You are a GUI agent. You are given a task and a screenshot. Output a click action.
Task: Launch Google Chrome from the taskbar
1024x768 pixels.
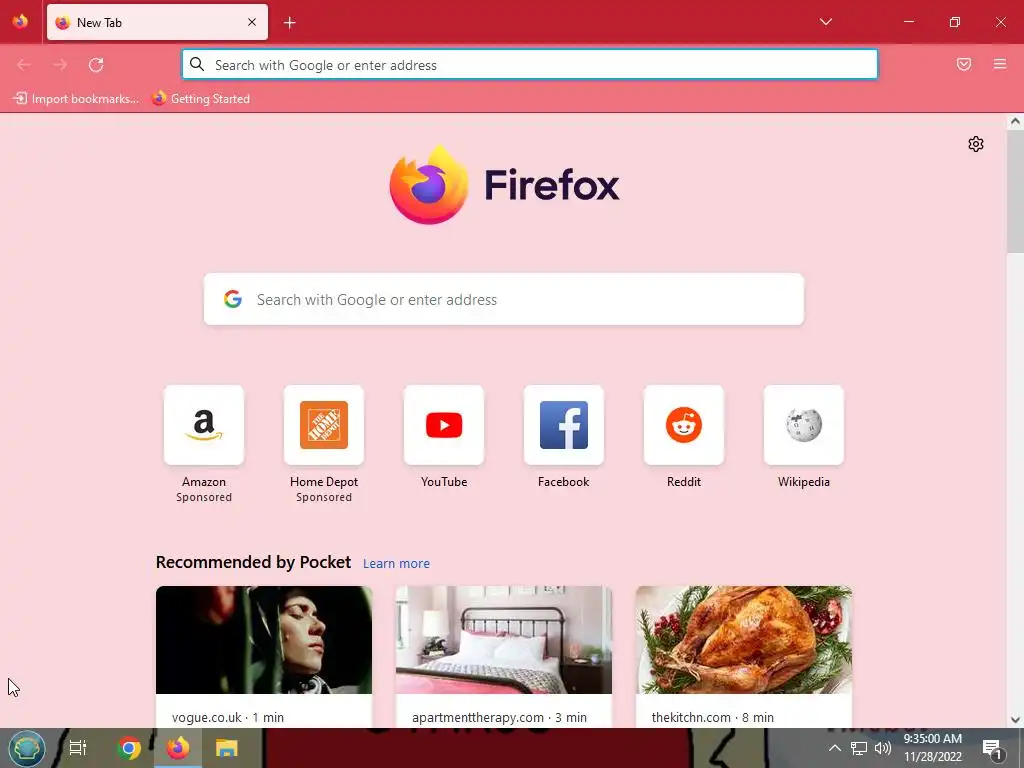pos(129,748)
